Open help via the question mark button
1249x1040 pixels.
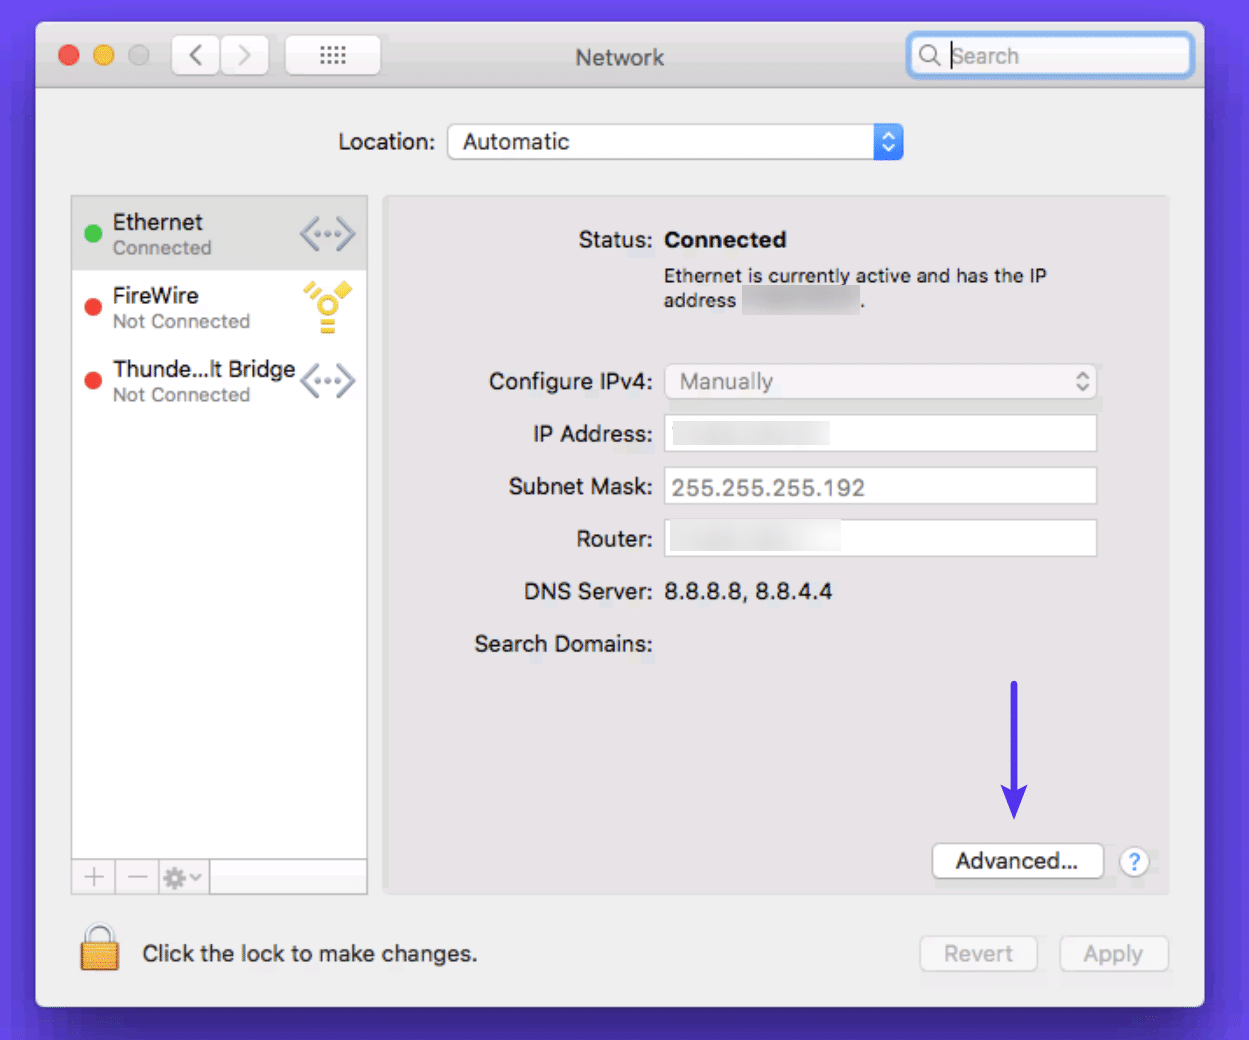1134,862
